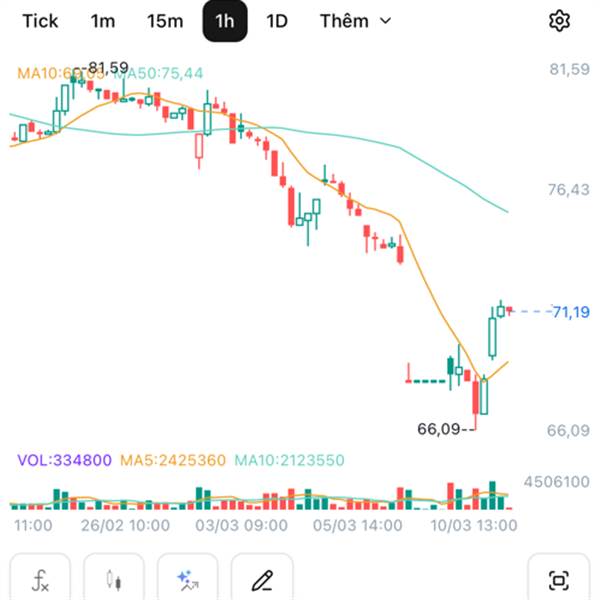600x600 pixels.
Task: Select the 1h timeframe tab
Action: click(225, 21)
